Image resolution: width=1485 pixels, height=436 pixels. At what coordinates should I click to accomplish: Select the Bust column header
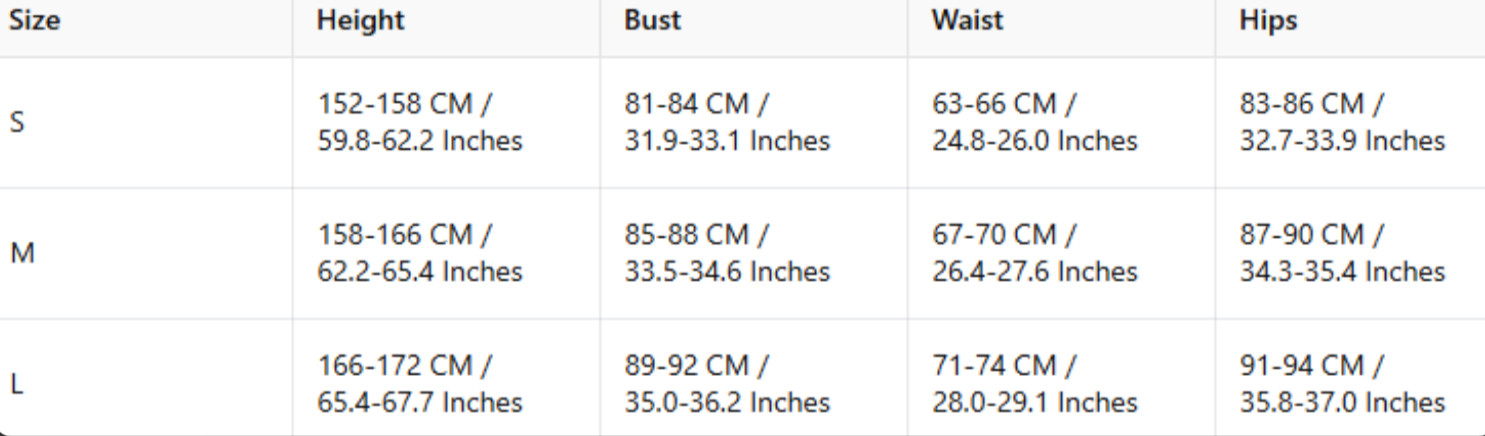click(x=652, y=21)
